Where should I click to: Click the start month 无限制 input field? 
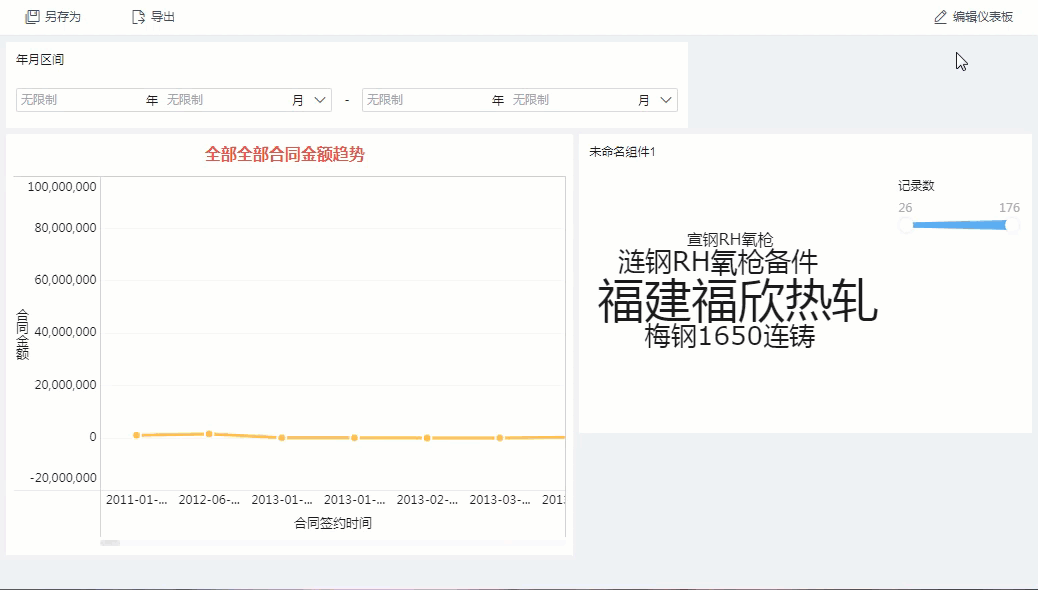coord(227,100)
